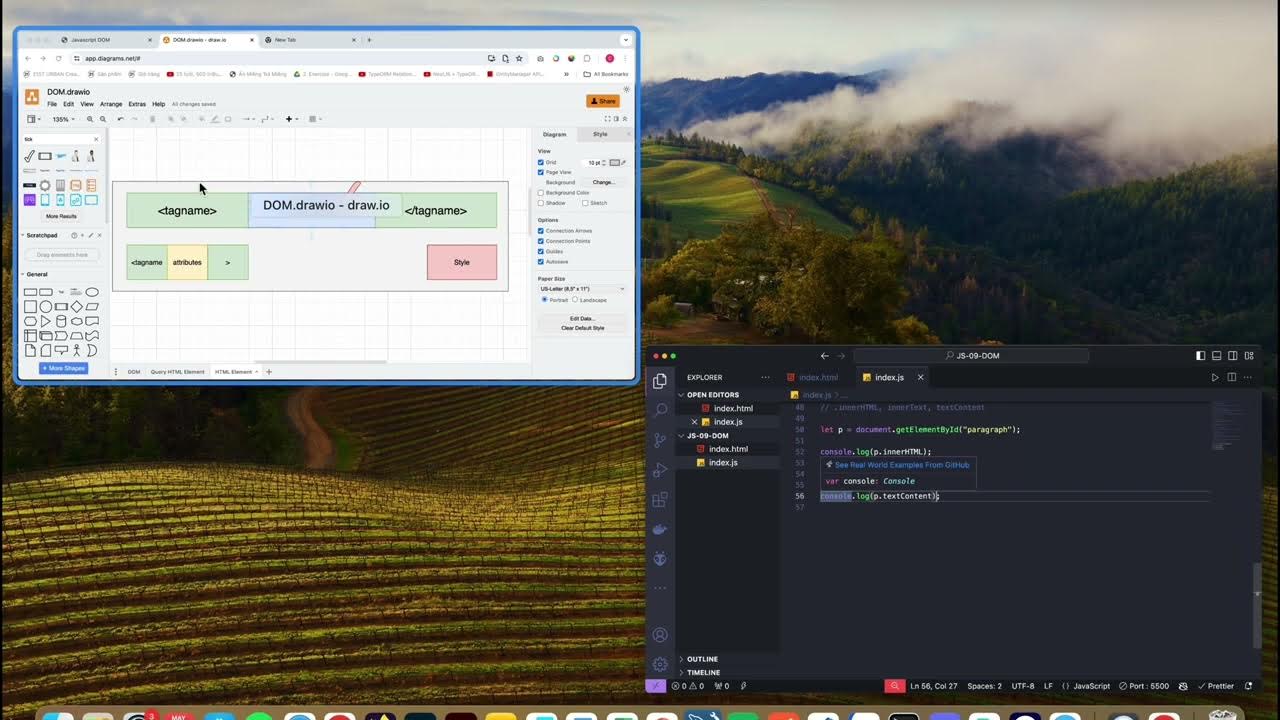Switch to Style tab in draw.io
The width and height of the screenshot is (1280, 720).
(600, 134)
